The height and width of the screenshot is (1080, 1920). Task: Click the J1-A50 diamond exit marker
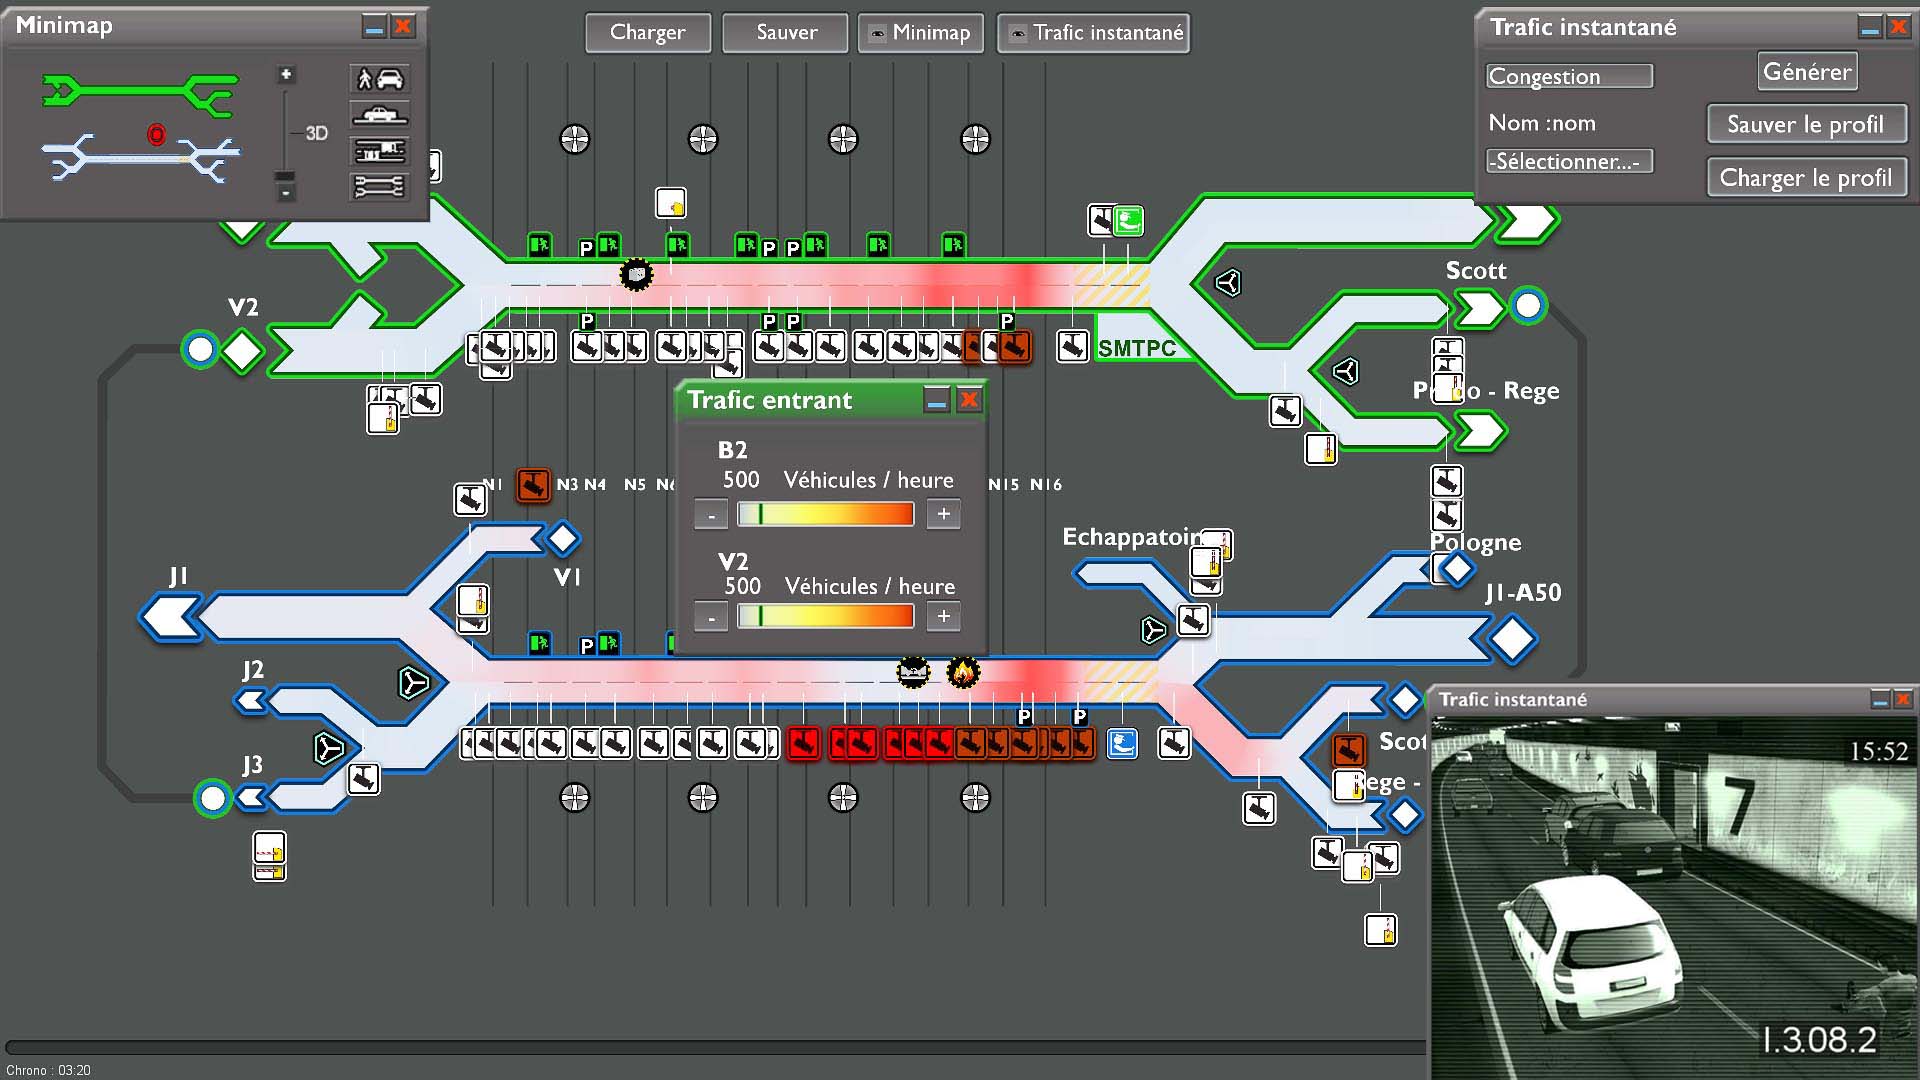tap(1511, 639)
